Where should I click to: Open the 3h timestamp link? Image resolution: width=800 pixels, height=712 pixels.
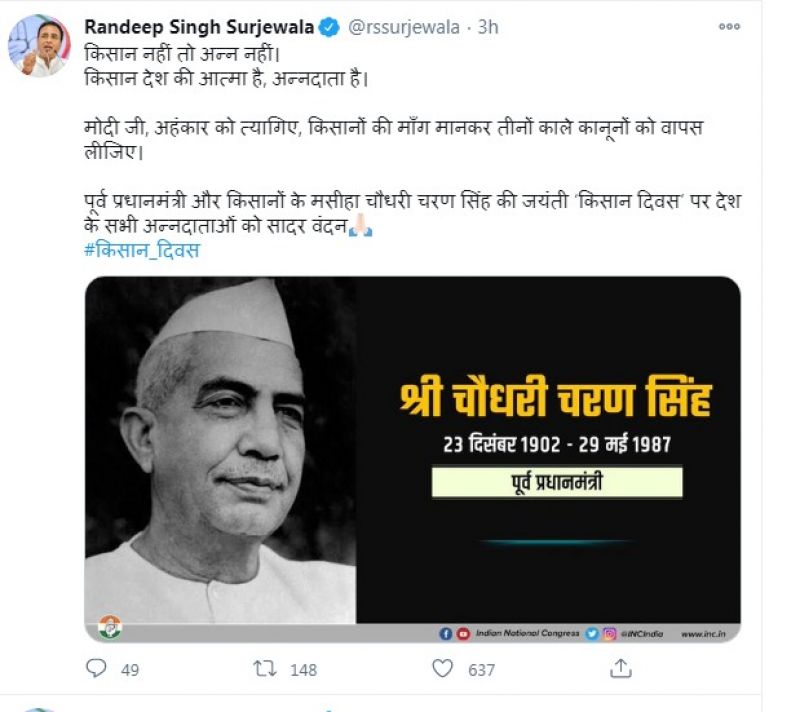tap(488, 27)
